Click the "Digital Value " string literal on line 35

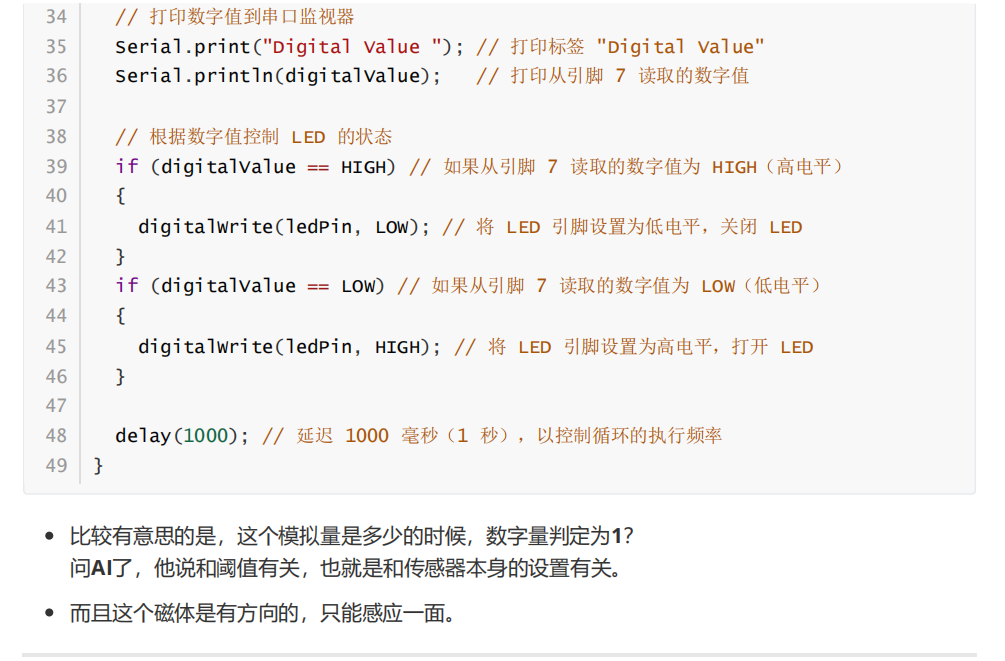tap(357, 47)
